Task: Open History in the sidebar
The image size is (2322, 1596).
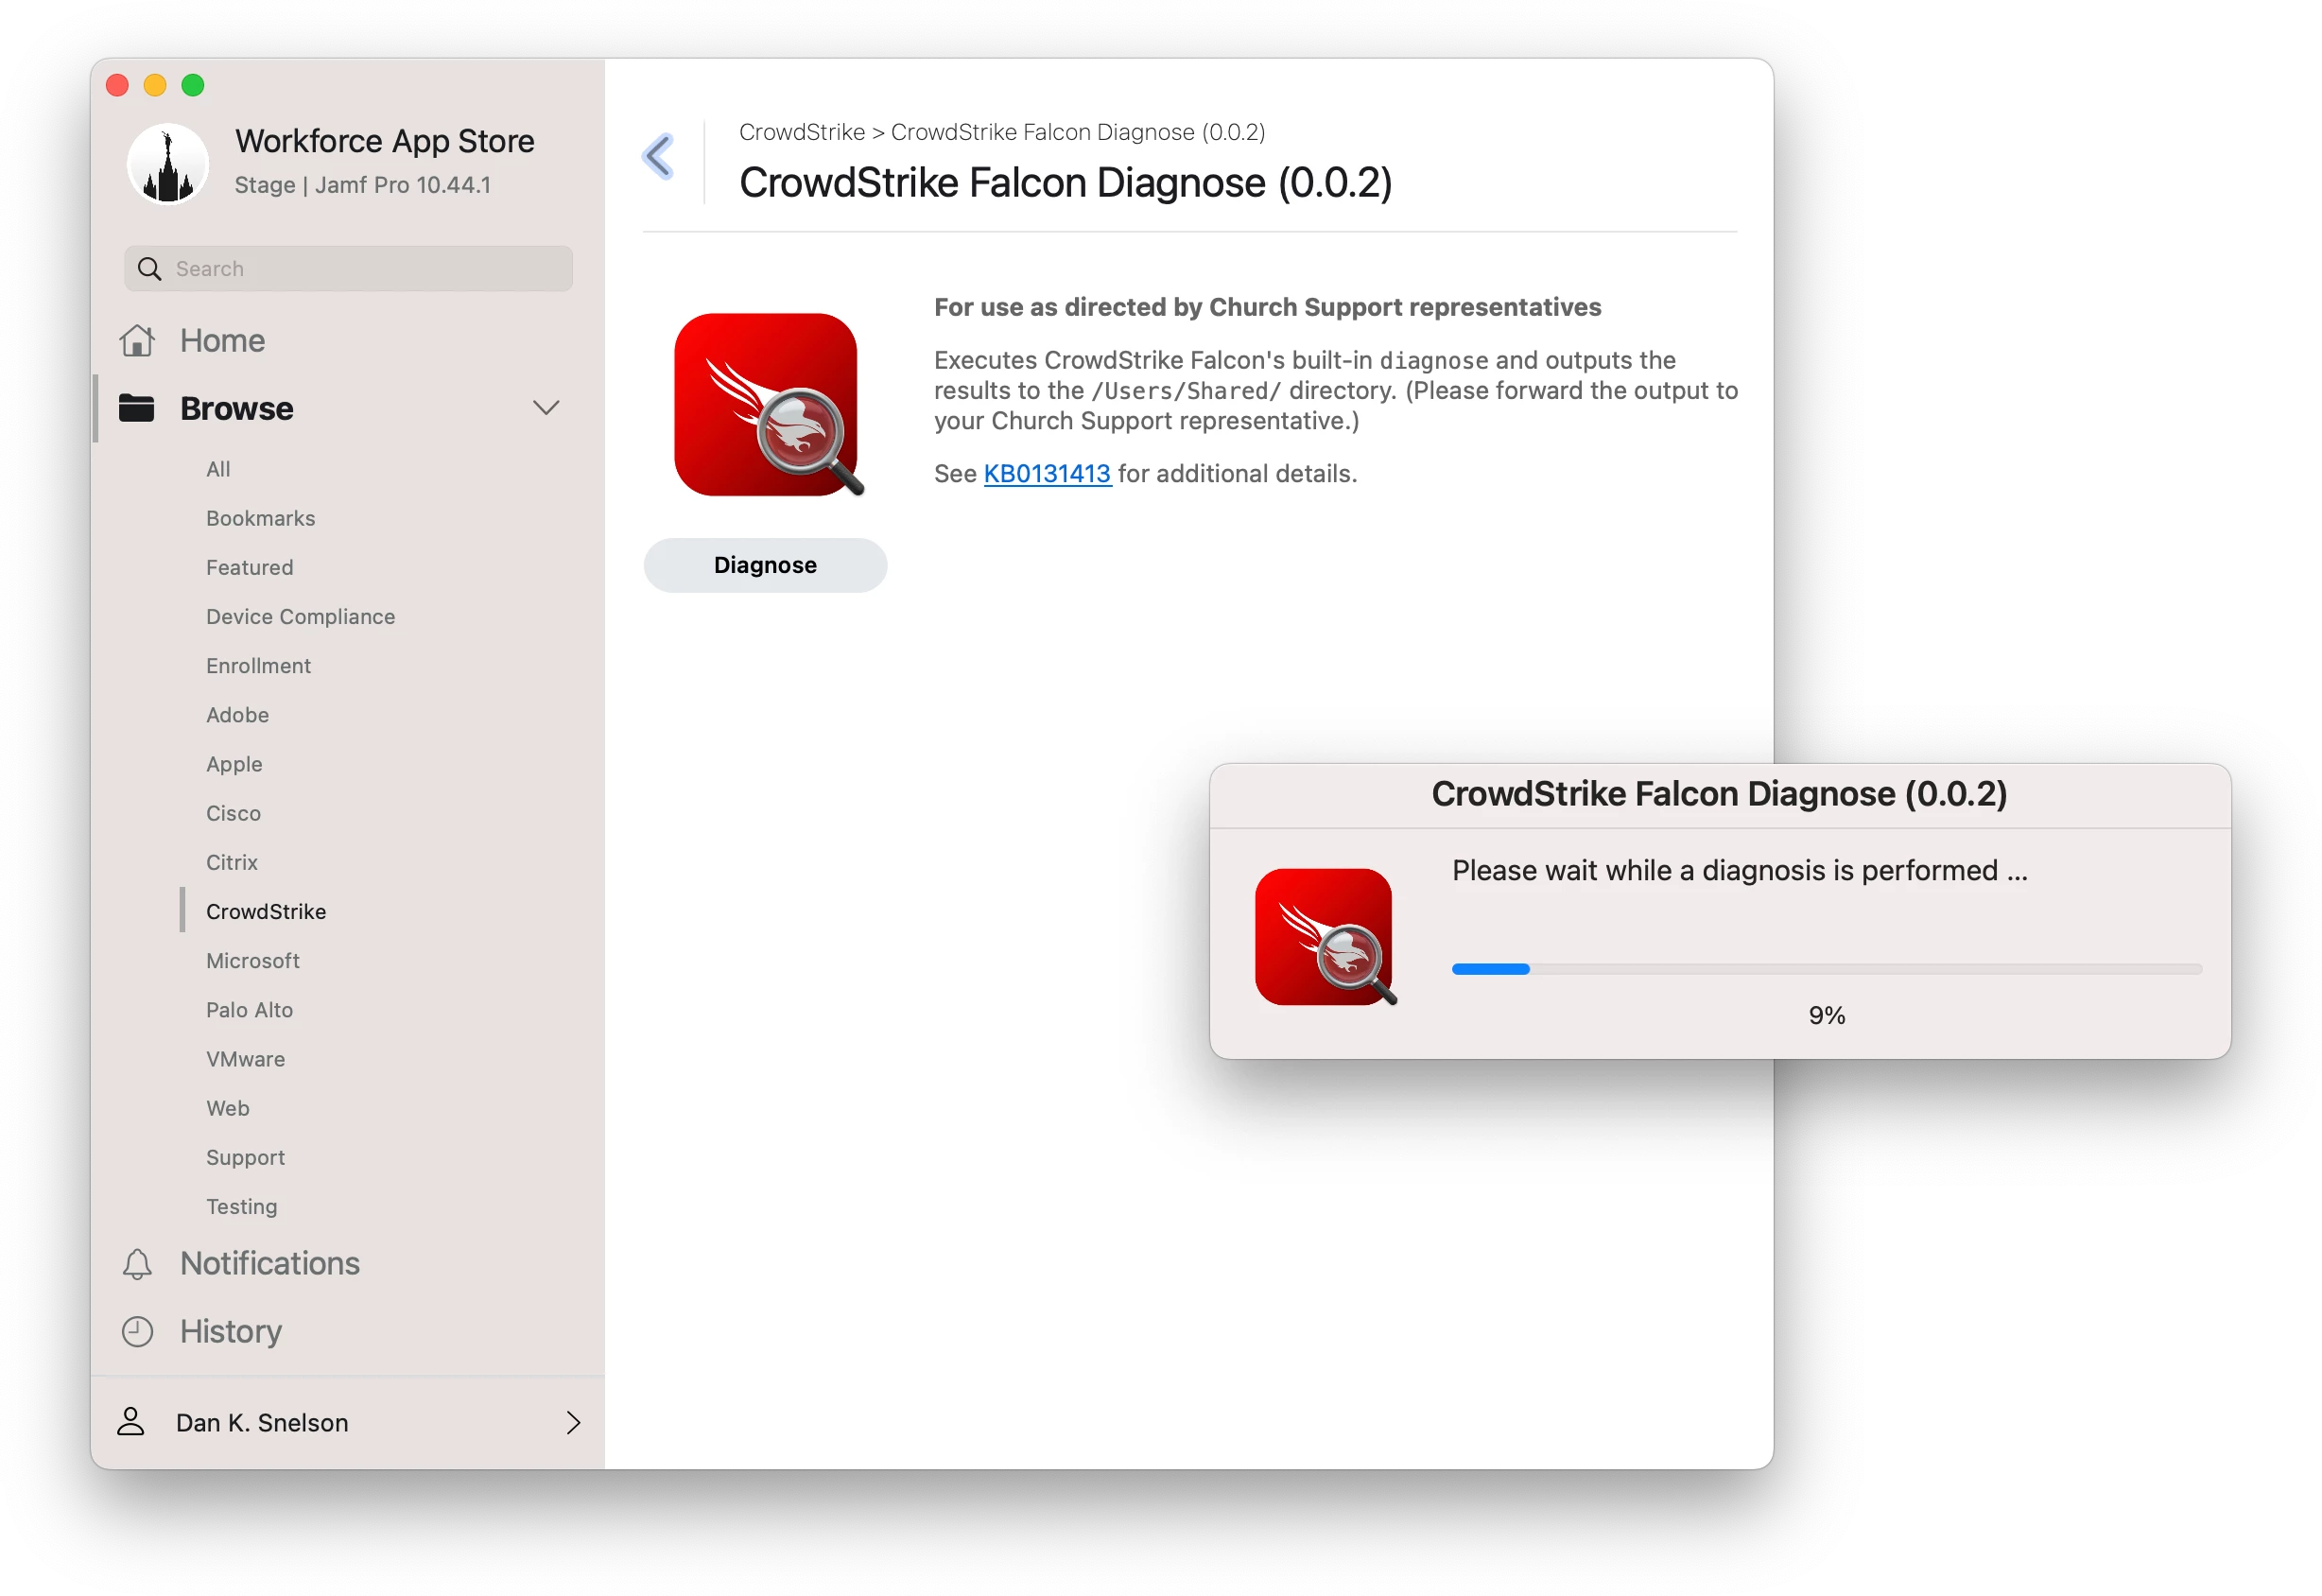Action: coord(231,1332)
